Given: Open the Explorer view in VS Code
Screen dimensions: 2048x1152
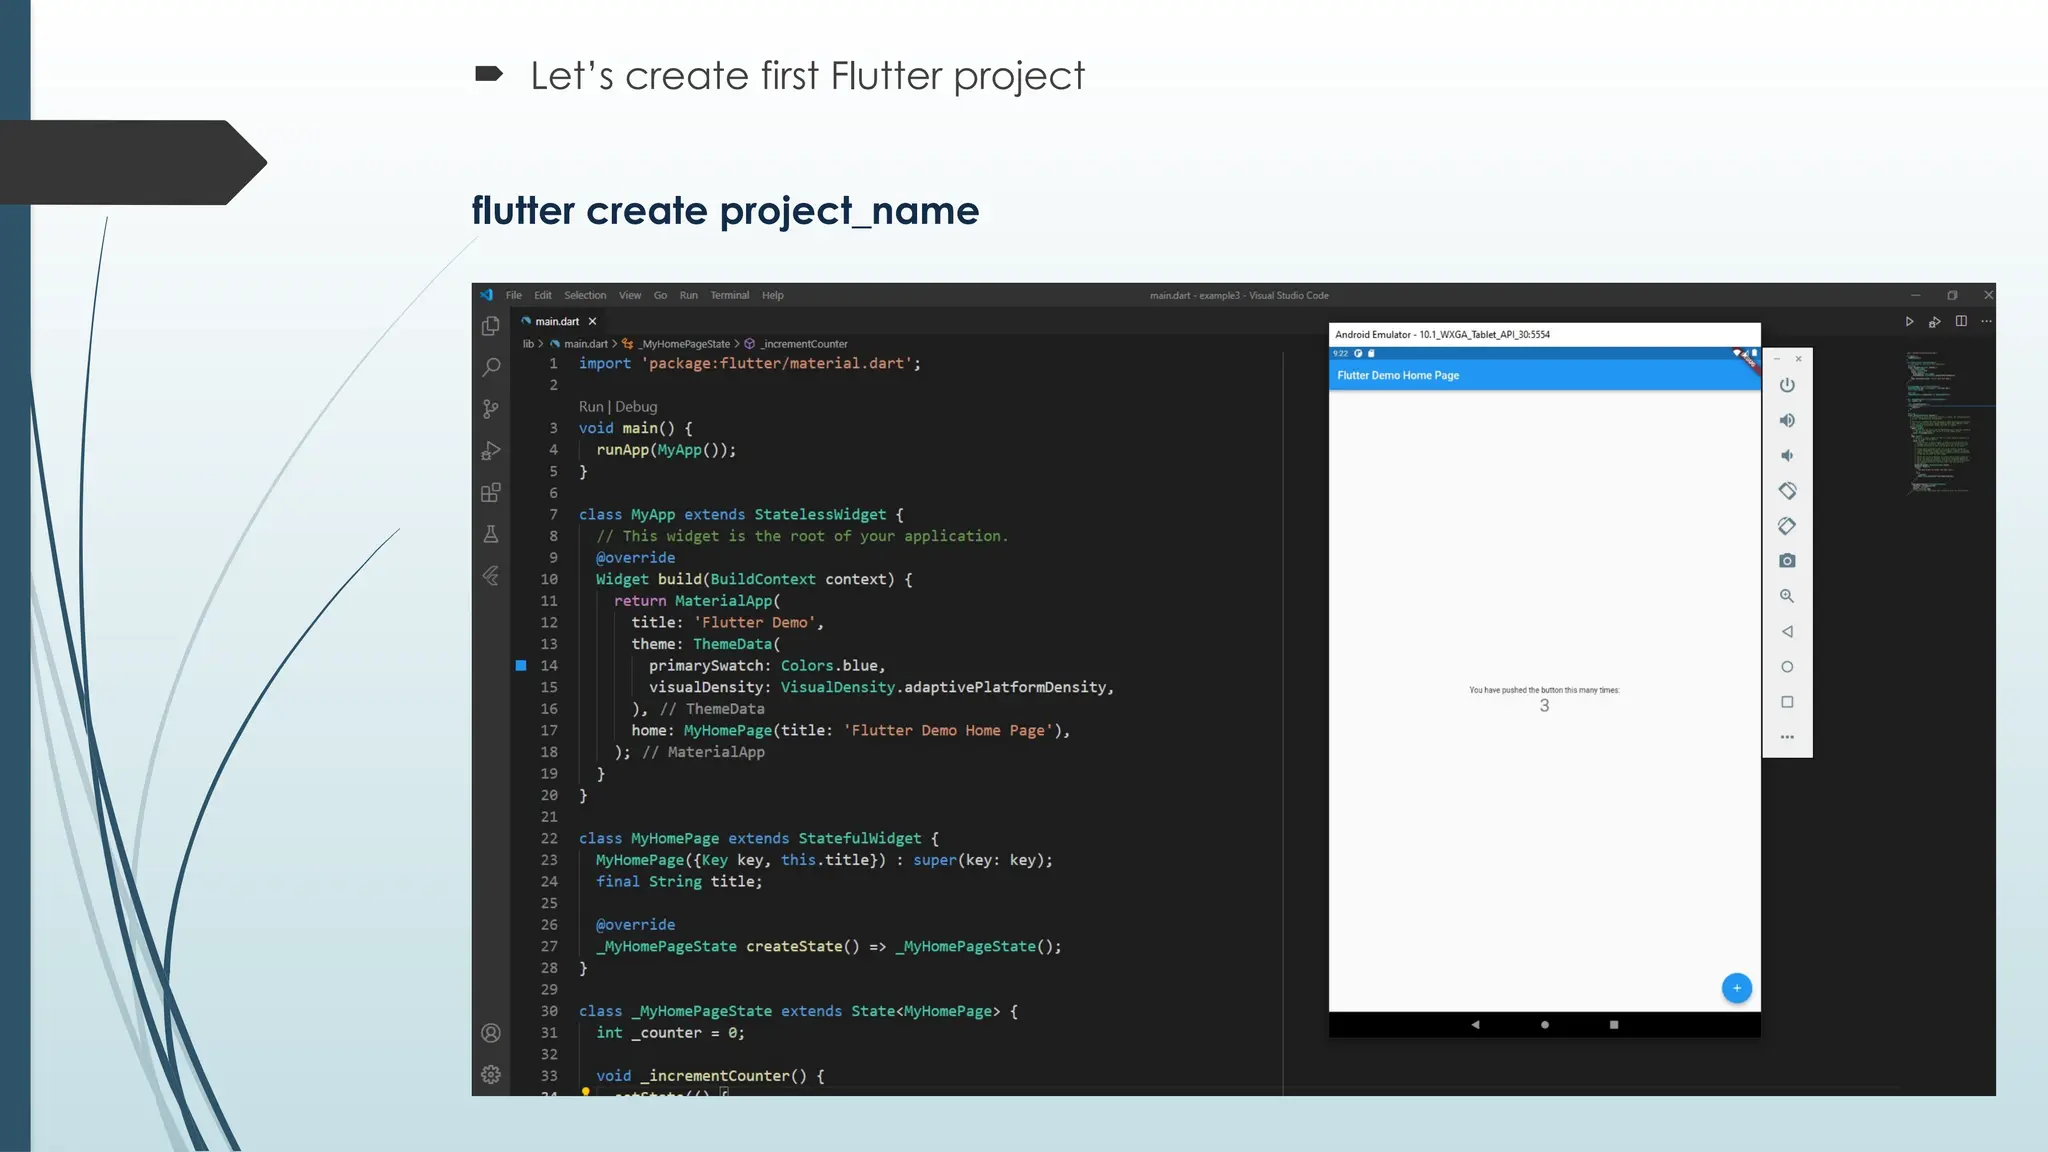Looking at the screenshot, I should [x=490, y=326].
